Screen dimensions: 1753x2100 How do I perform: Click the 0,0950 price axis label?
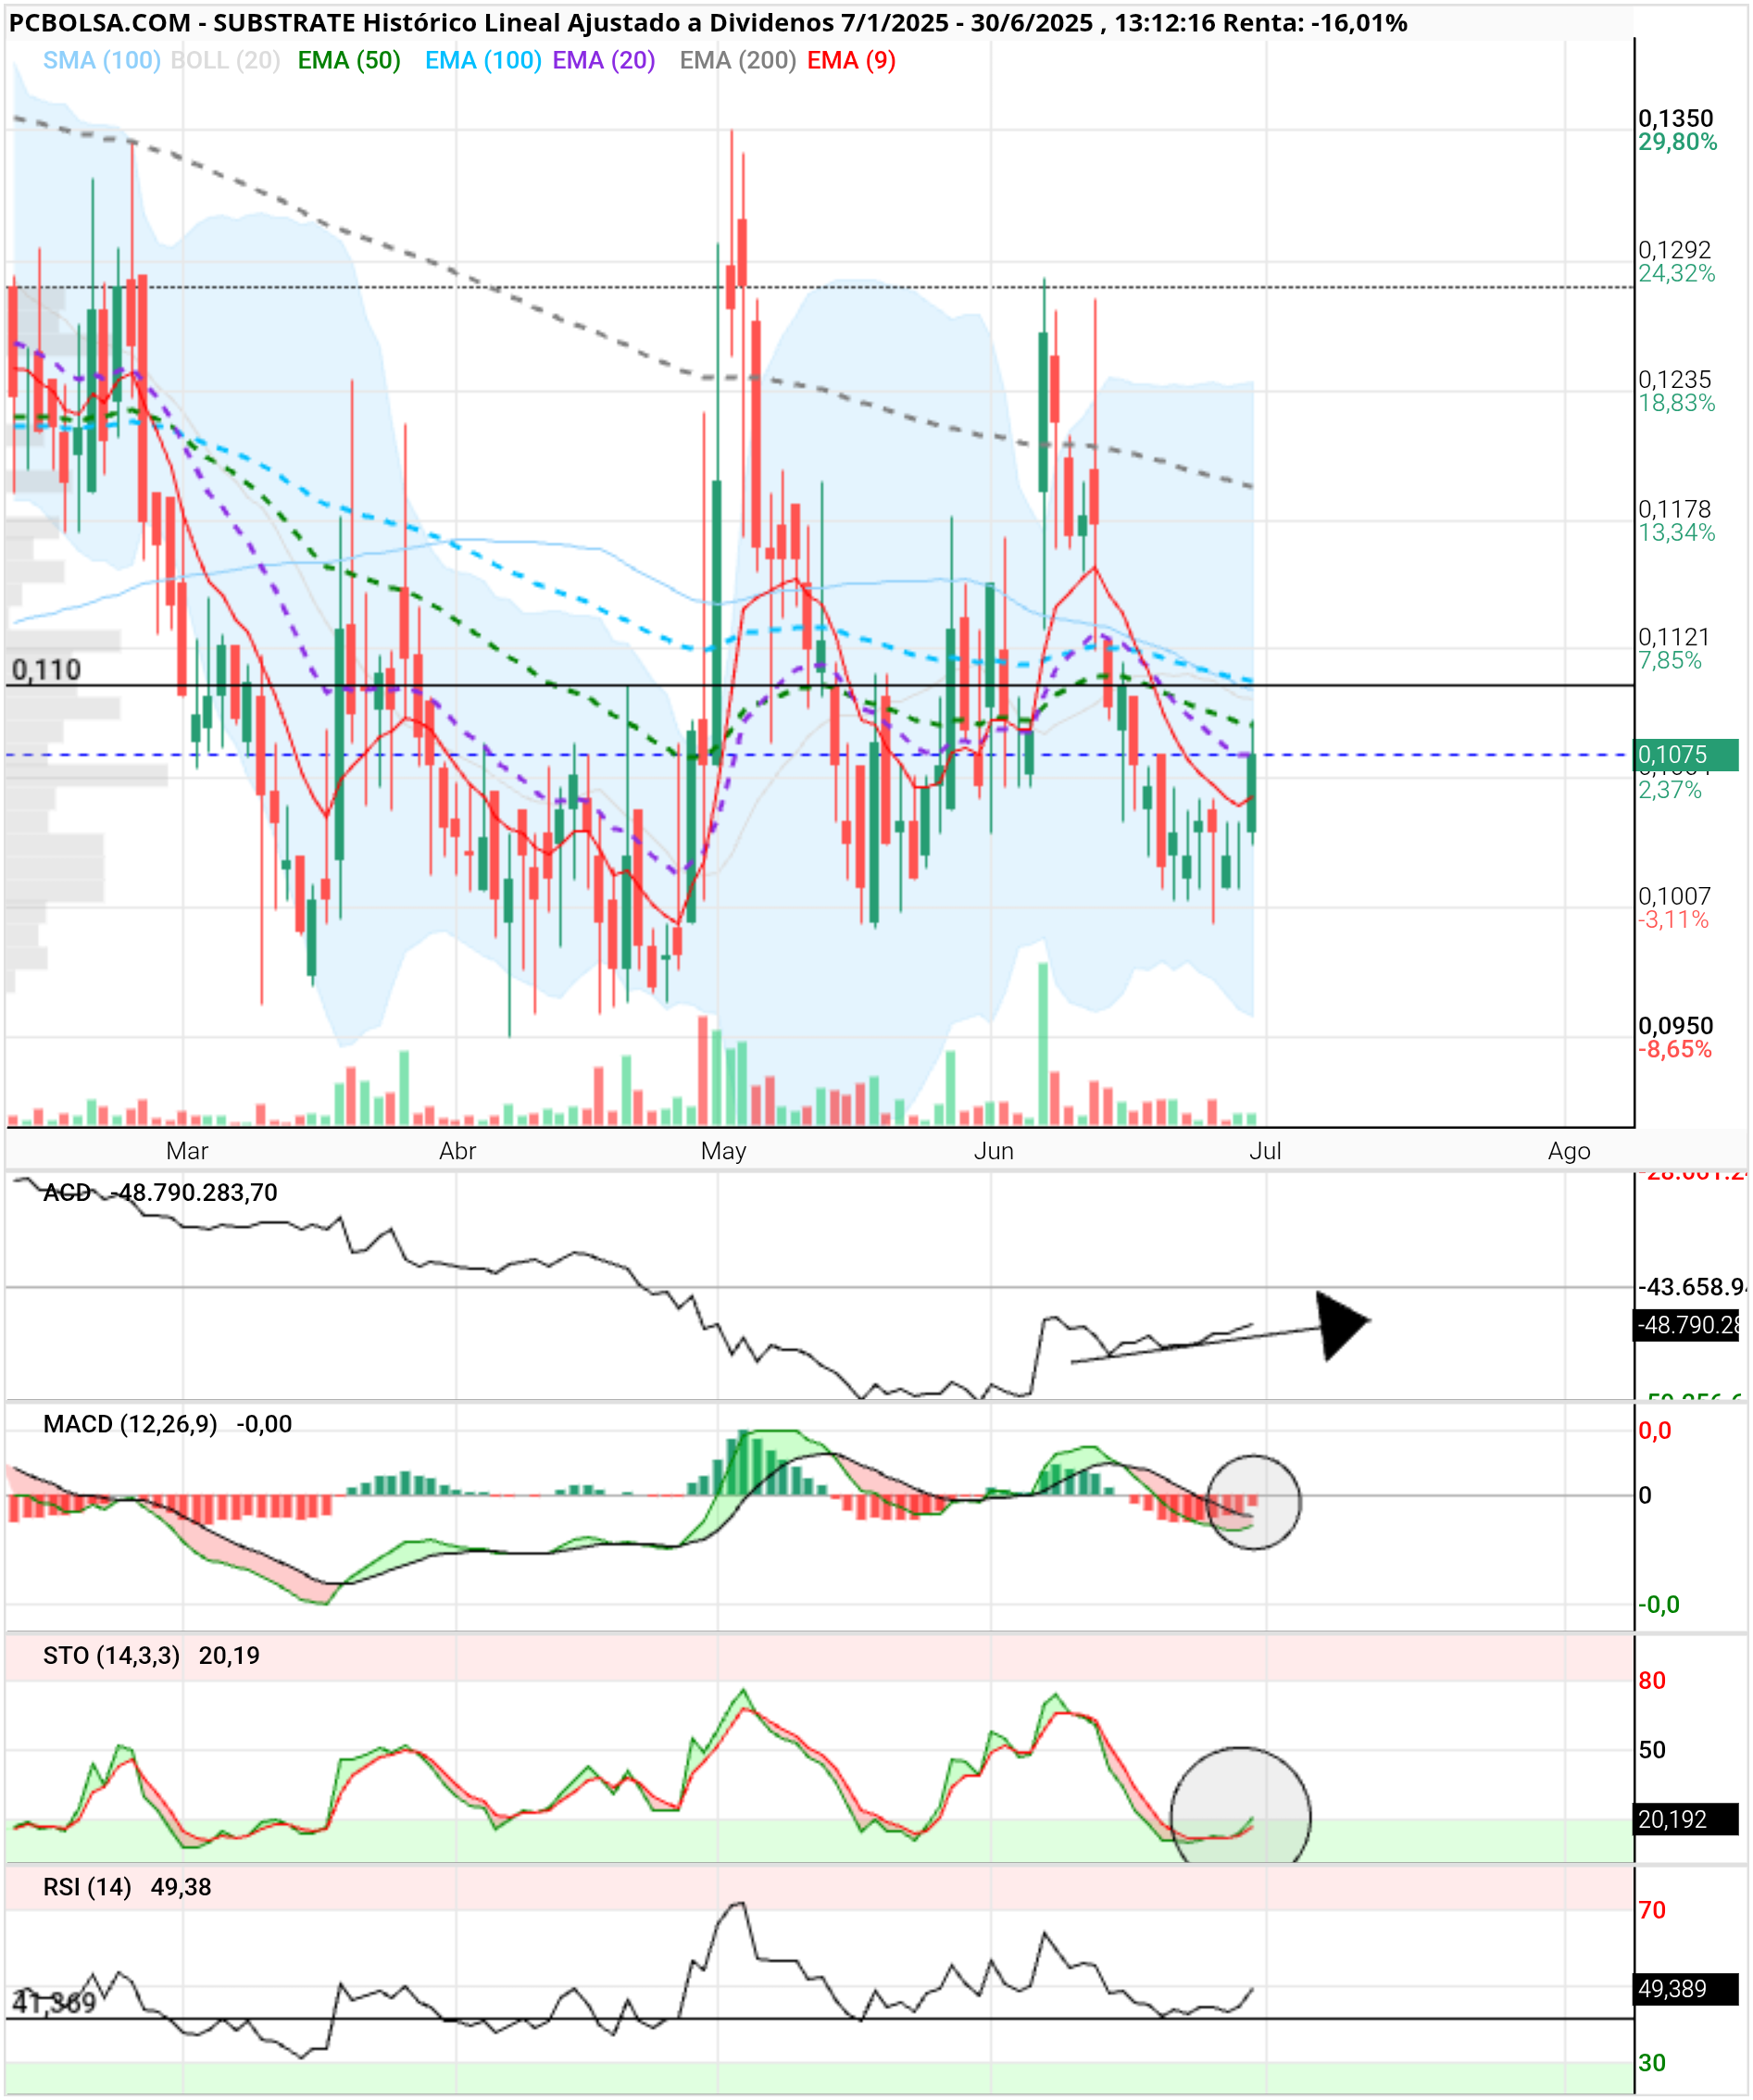click(1676, 1026)
